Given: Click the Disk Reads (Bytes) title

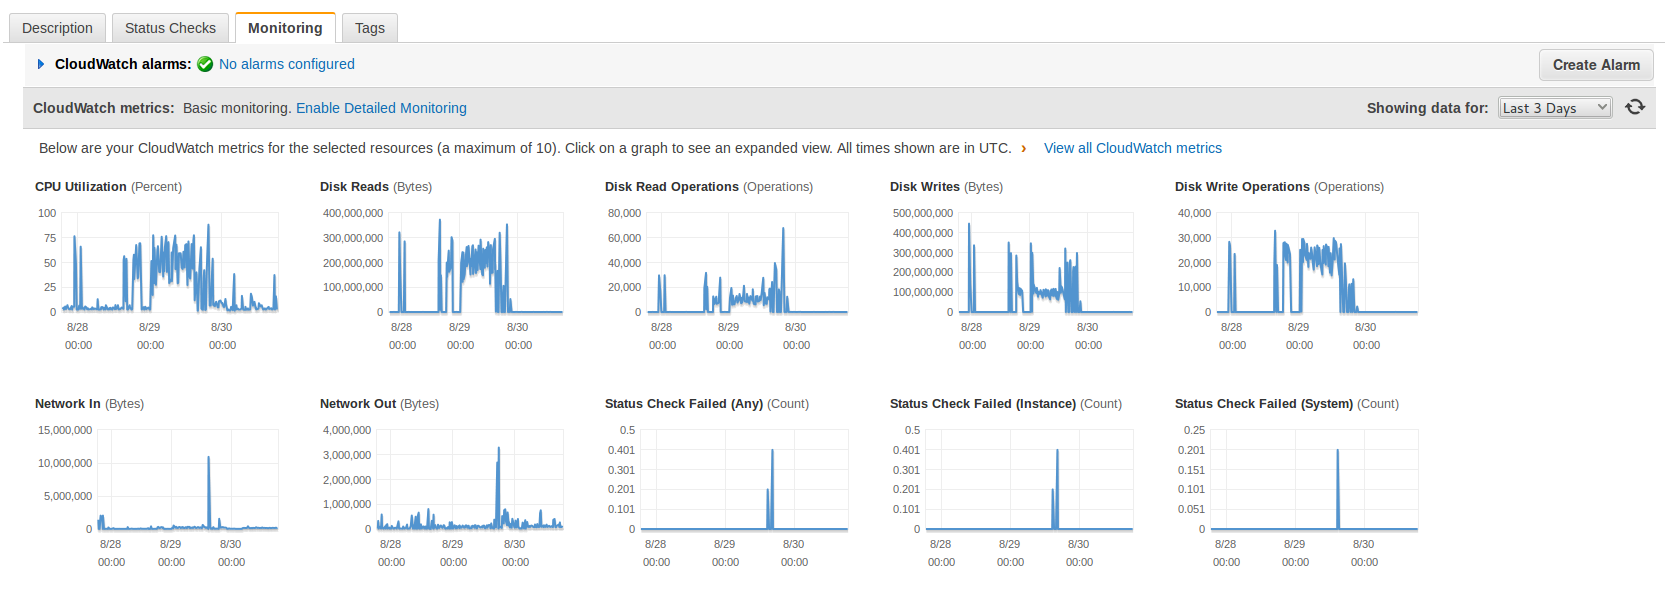Looking at the screenshot, I should (376, 187).
